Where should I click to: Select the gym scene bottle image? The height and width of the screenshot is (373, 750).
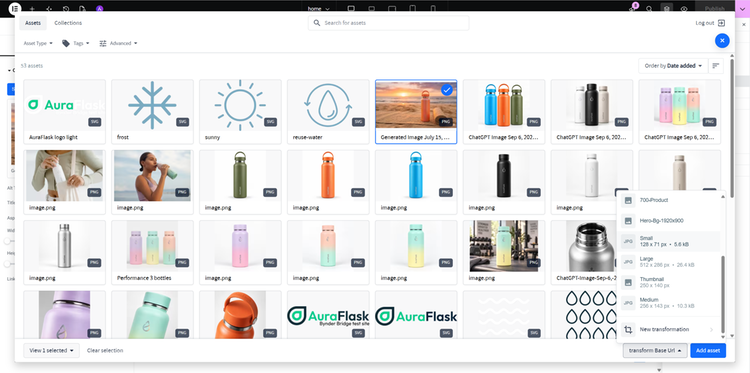(504, 252)
